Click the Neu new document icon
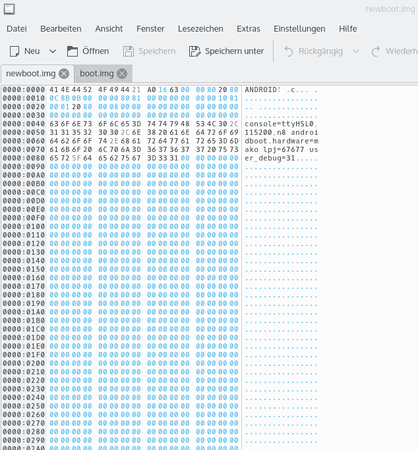418x450 pixels. coord(14,51)
